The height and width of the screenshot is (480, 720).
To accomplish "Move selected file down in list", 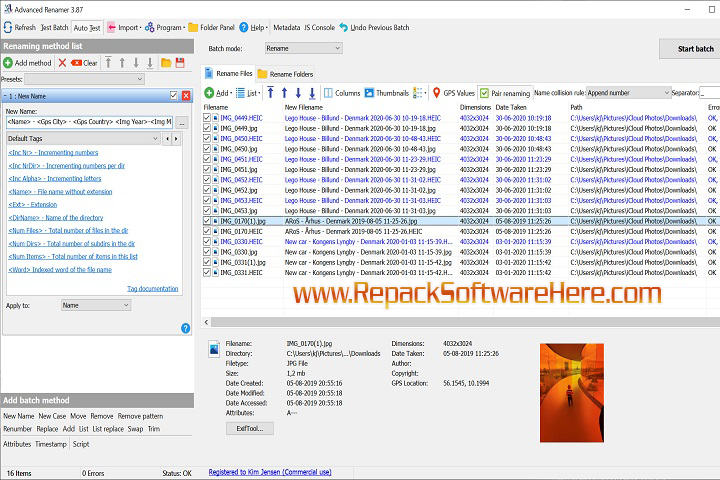I will pos(298,93).
